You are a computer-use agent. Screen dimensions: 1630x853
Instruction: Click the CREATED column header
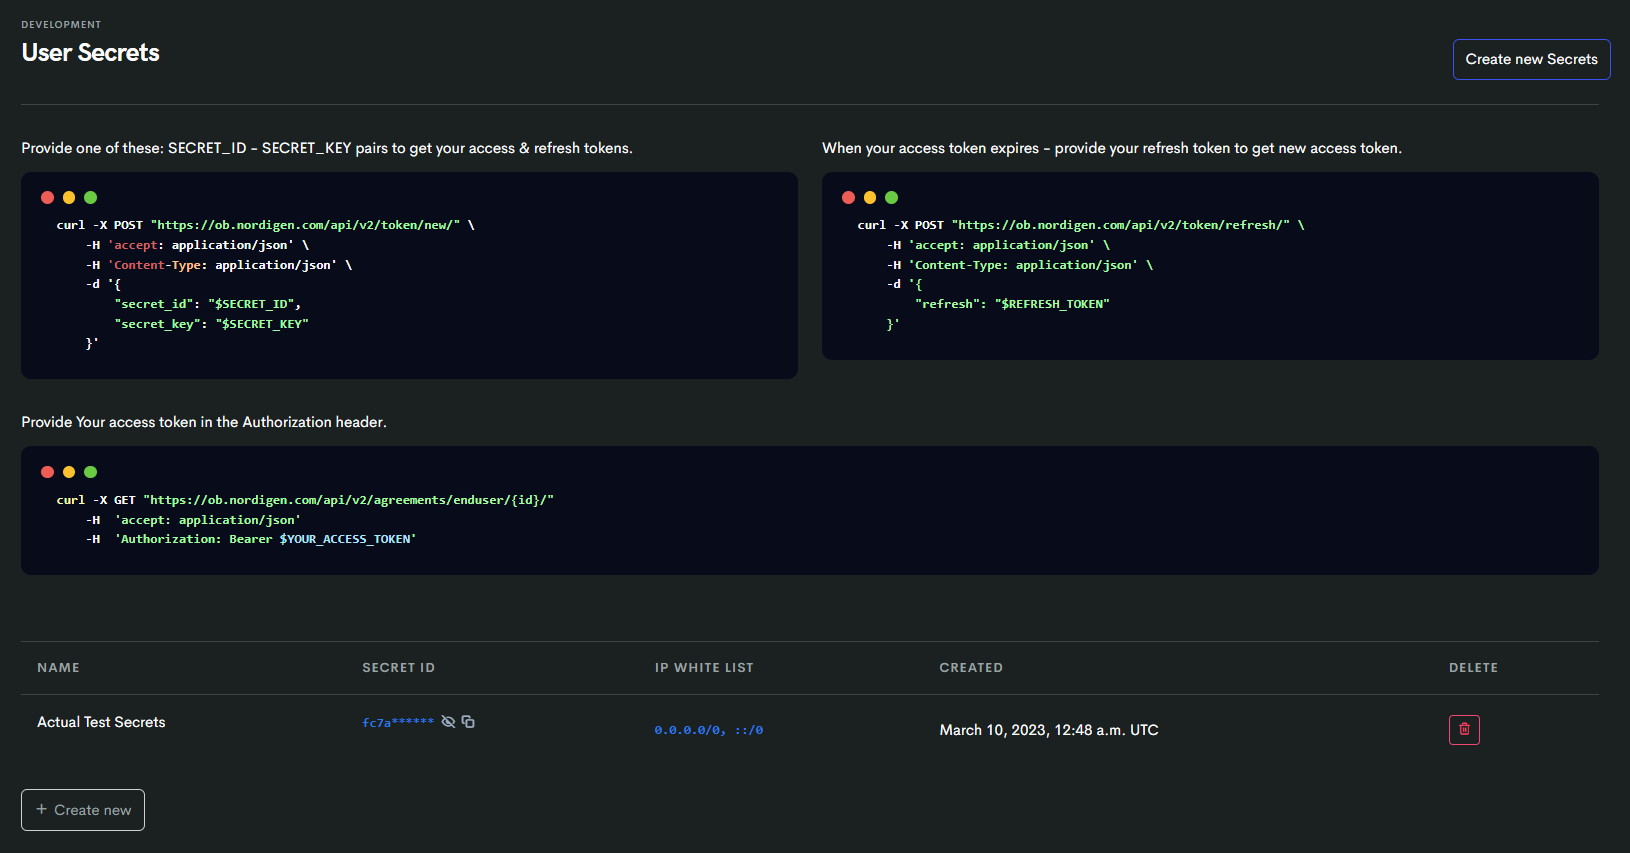click(970, 668)
